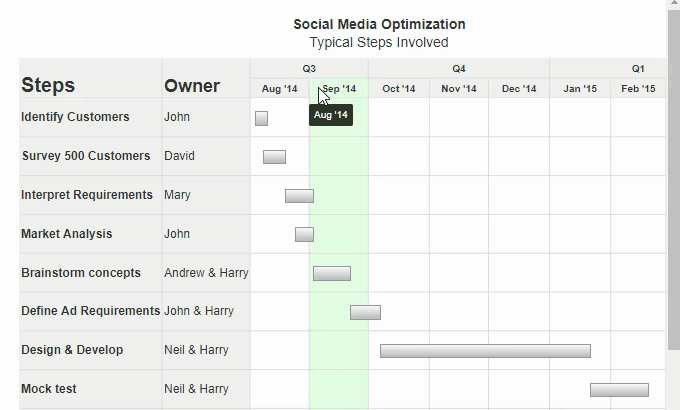This screenshot has width=680, height=410.
Task: Click the Steps column heading
Action: 48,85
